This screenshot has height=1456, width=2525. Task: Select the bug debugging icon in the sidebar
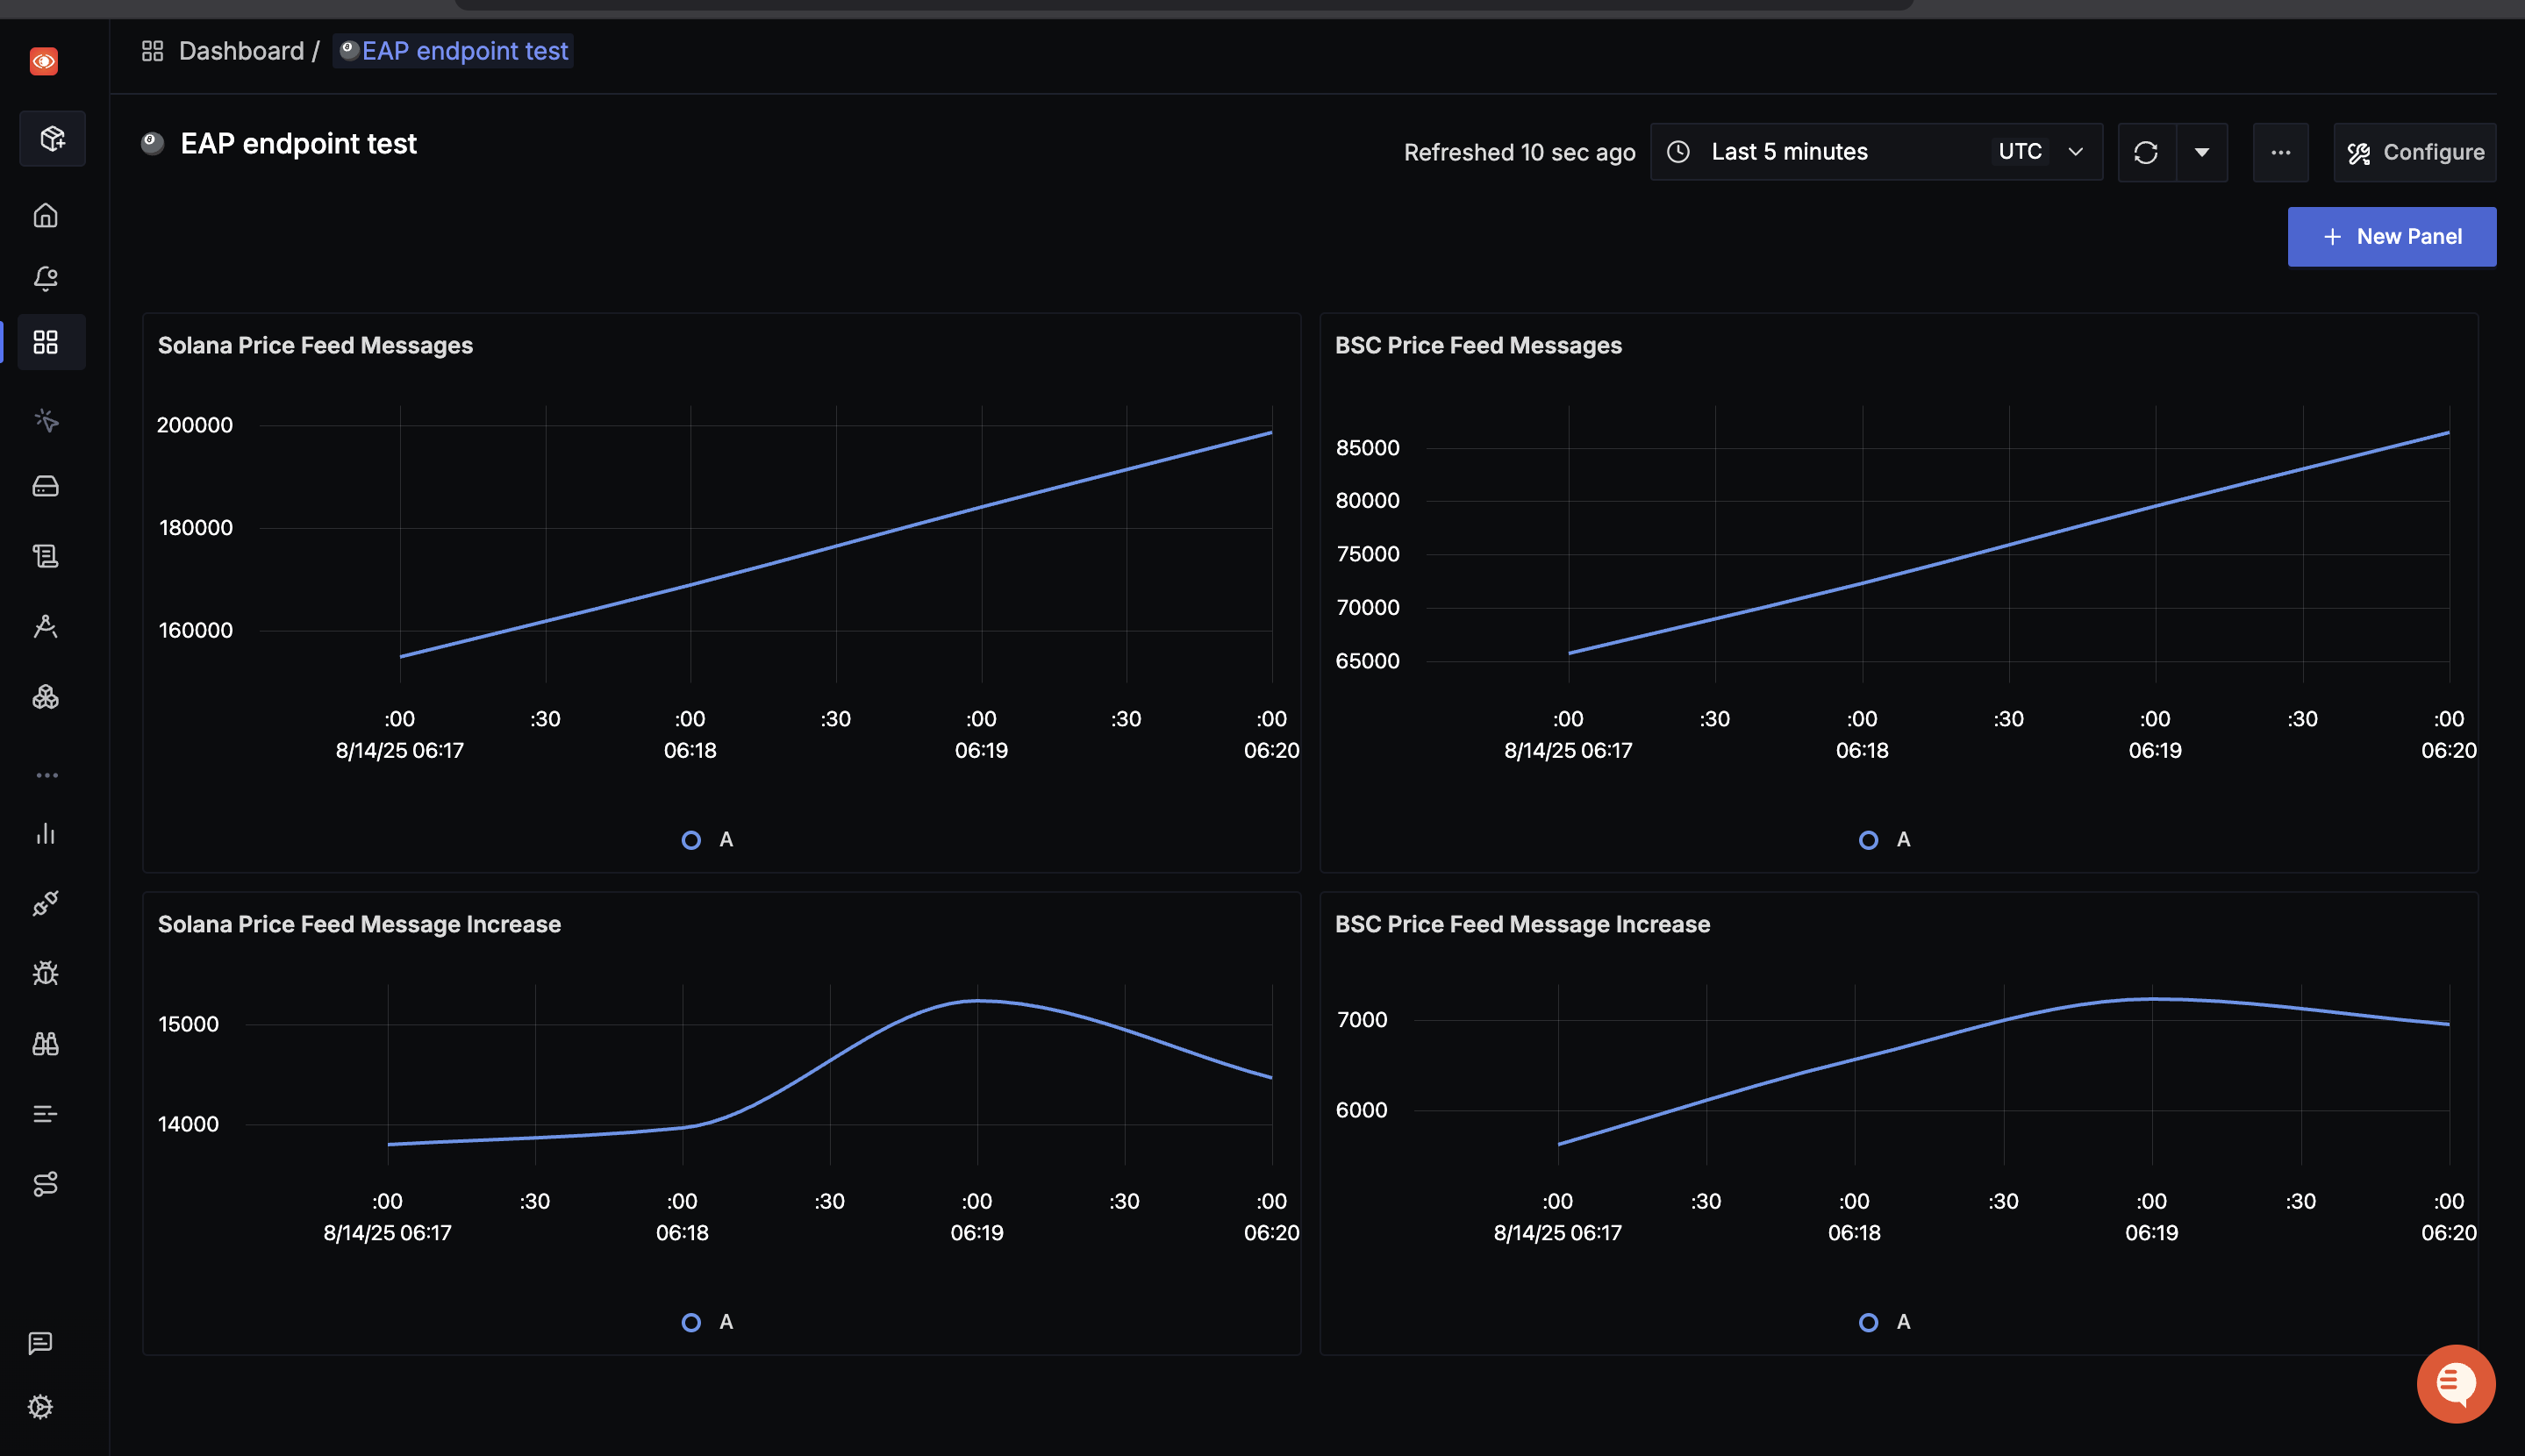pyautogui.click(x=45, y=973)
